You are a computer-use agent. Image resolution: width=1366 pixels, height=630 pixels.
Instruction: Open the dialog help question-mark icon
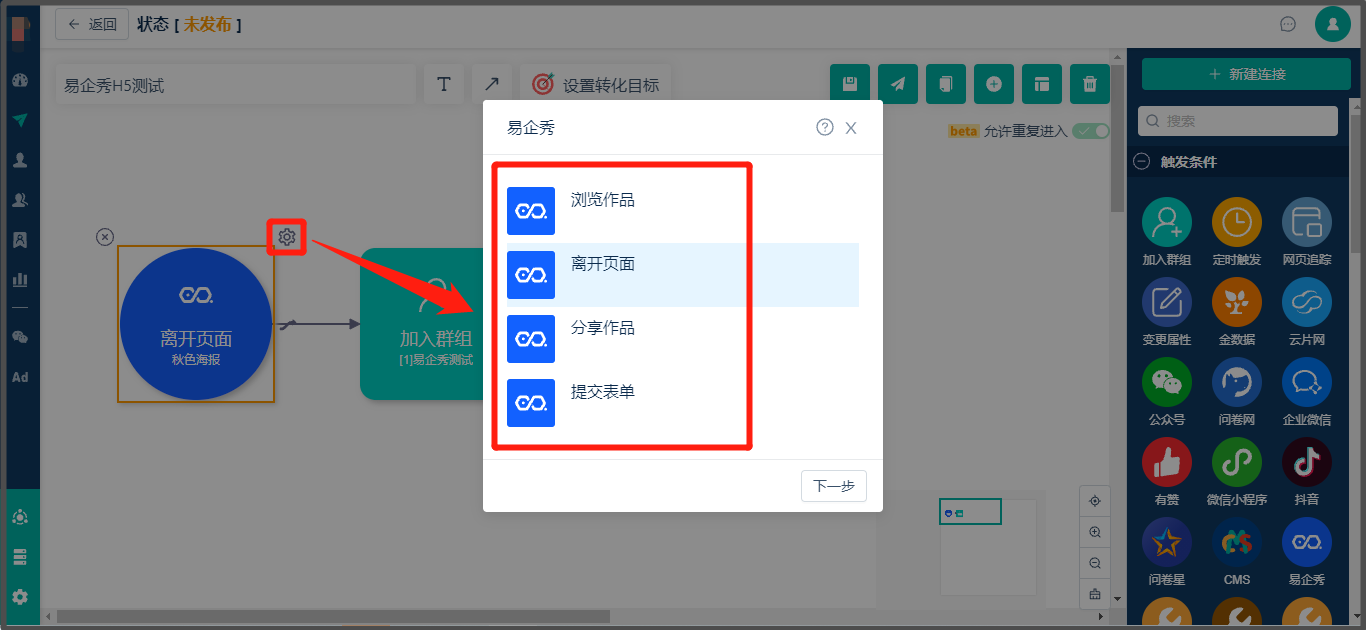pos(825,127)
